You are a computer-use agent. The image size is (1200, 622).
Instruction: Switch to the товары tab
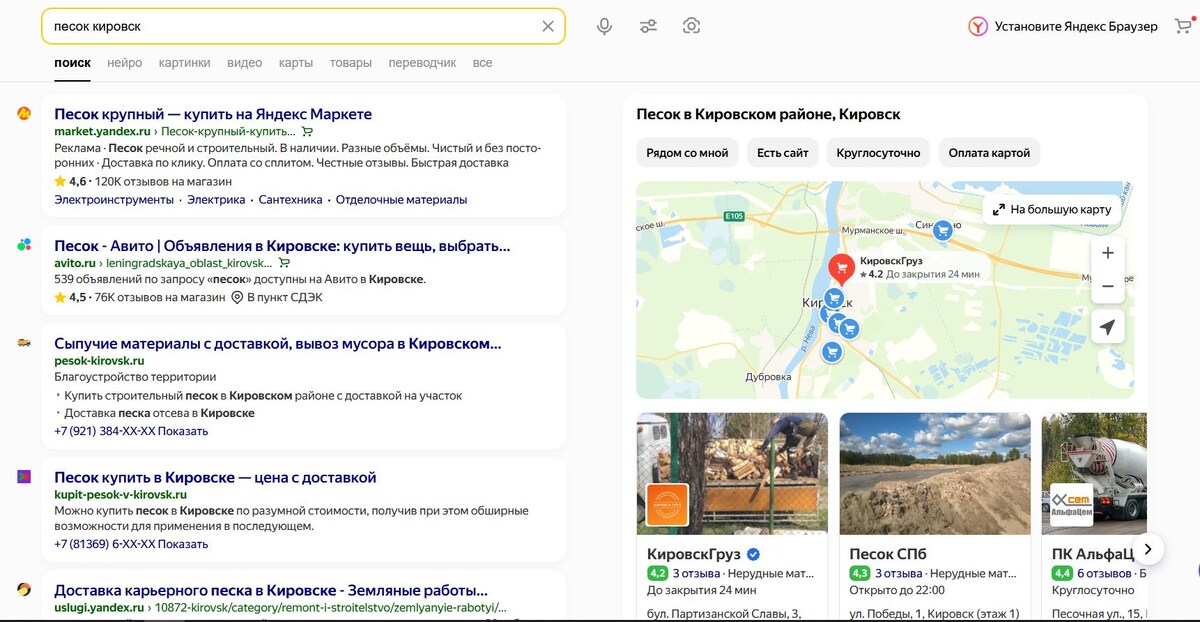(351, 63)
